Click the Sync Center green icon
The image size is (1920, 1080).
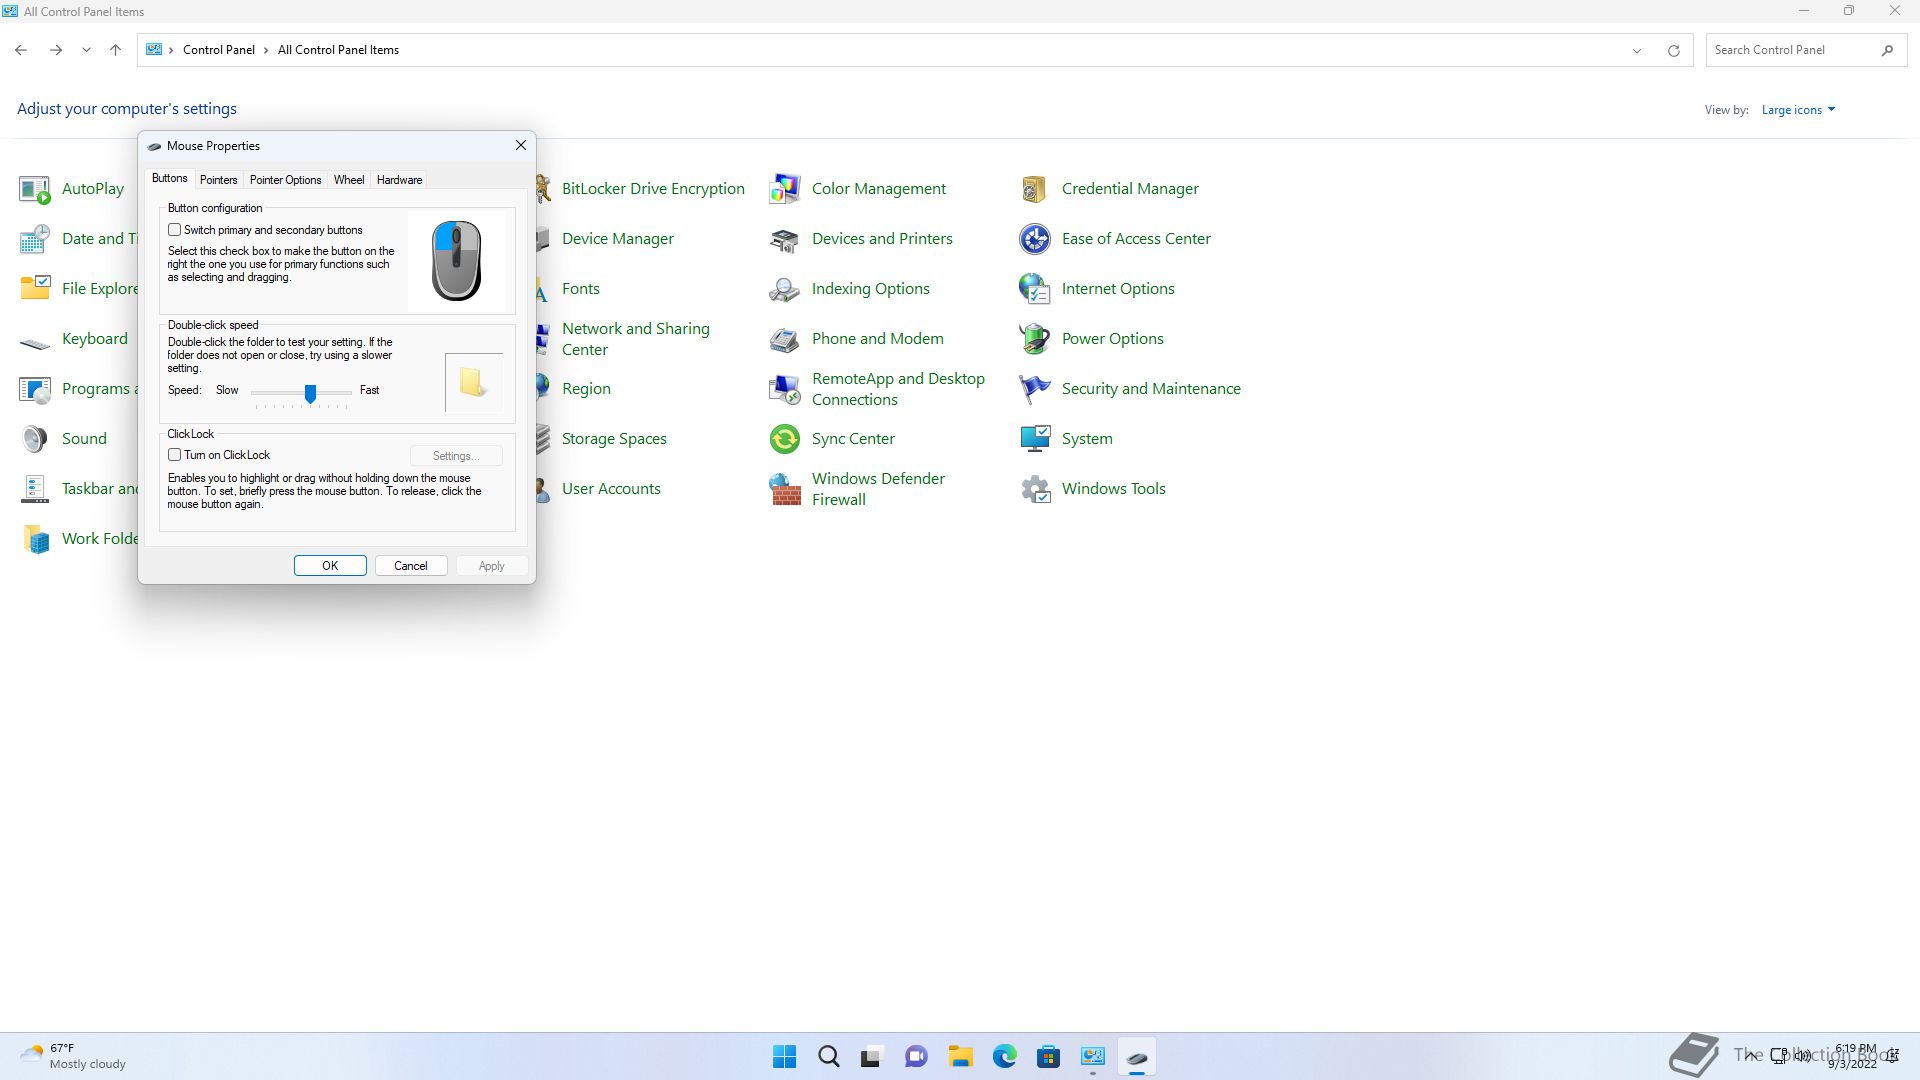(785, 439)
